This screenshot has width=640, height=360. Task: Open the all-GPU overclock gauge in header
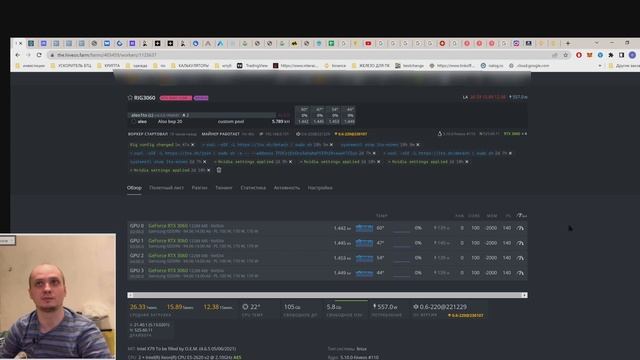coord(521,216)
